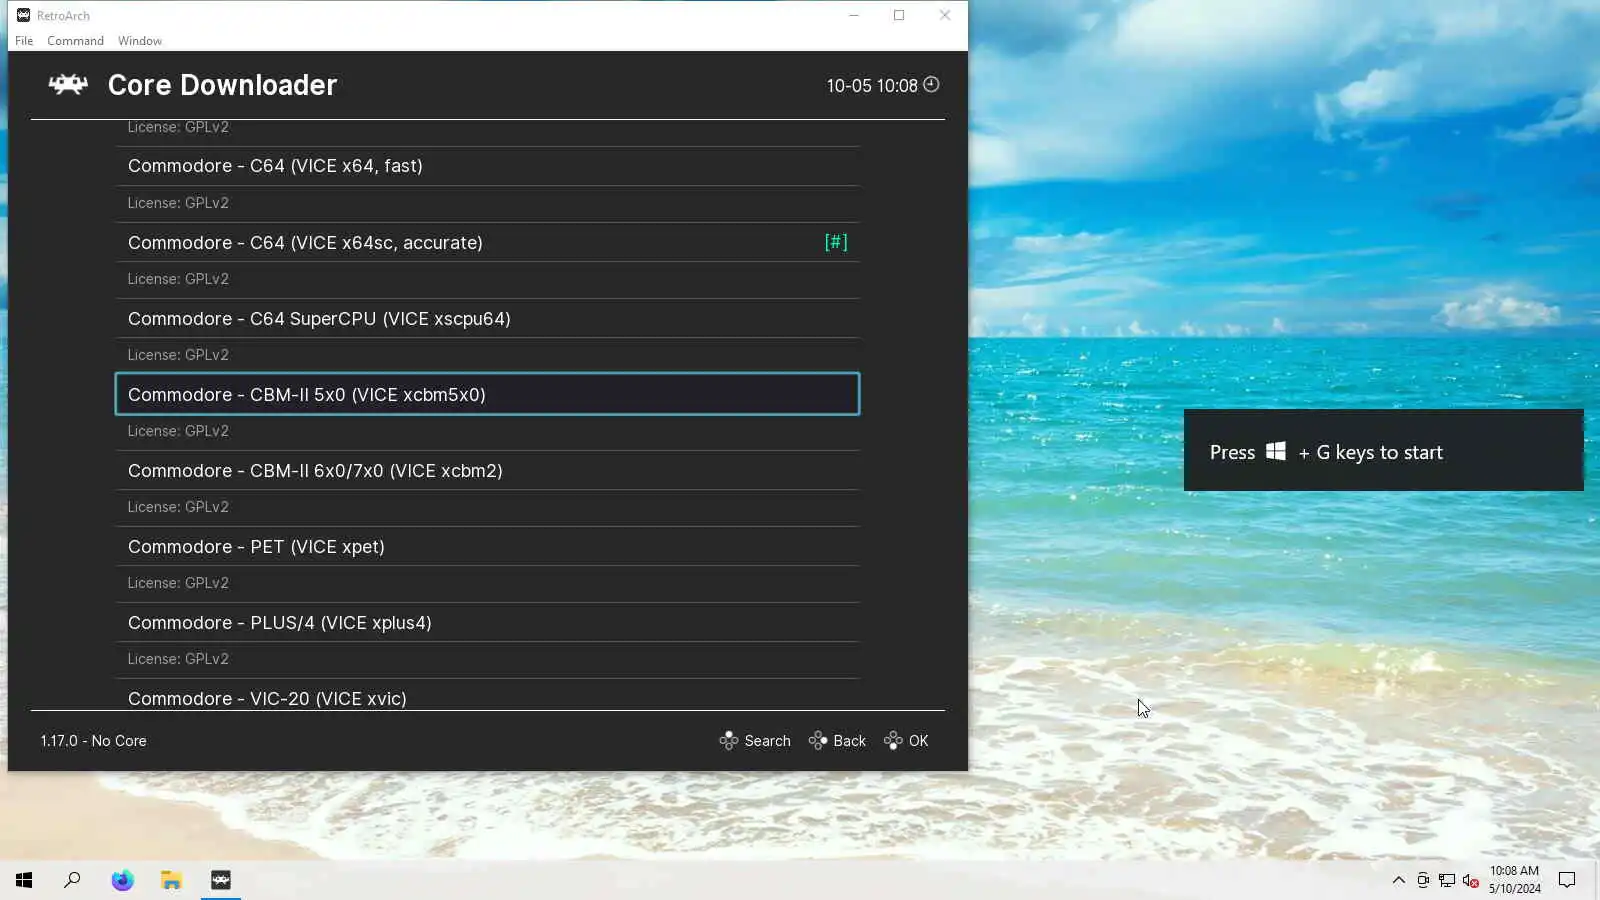Select Commodore - C64 (VICE x64, fast) core
Viewport: 1600px width, 900px height.
[487, 166]
